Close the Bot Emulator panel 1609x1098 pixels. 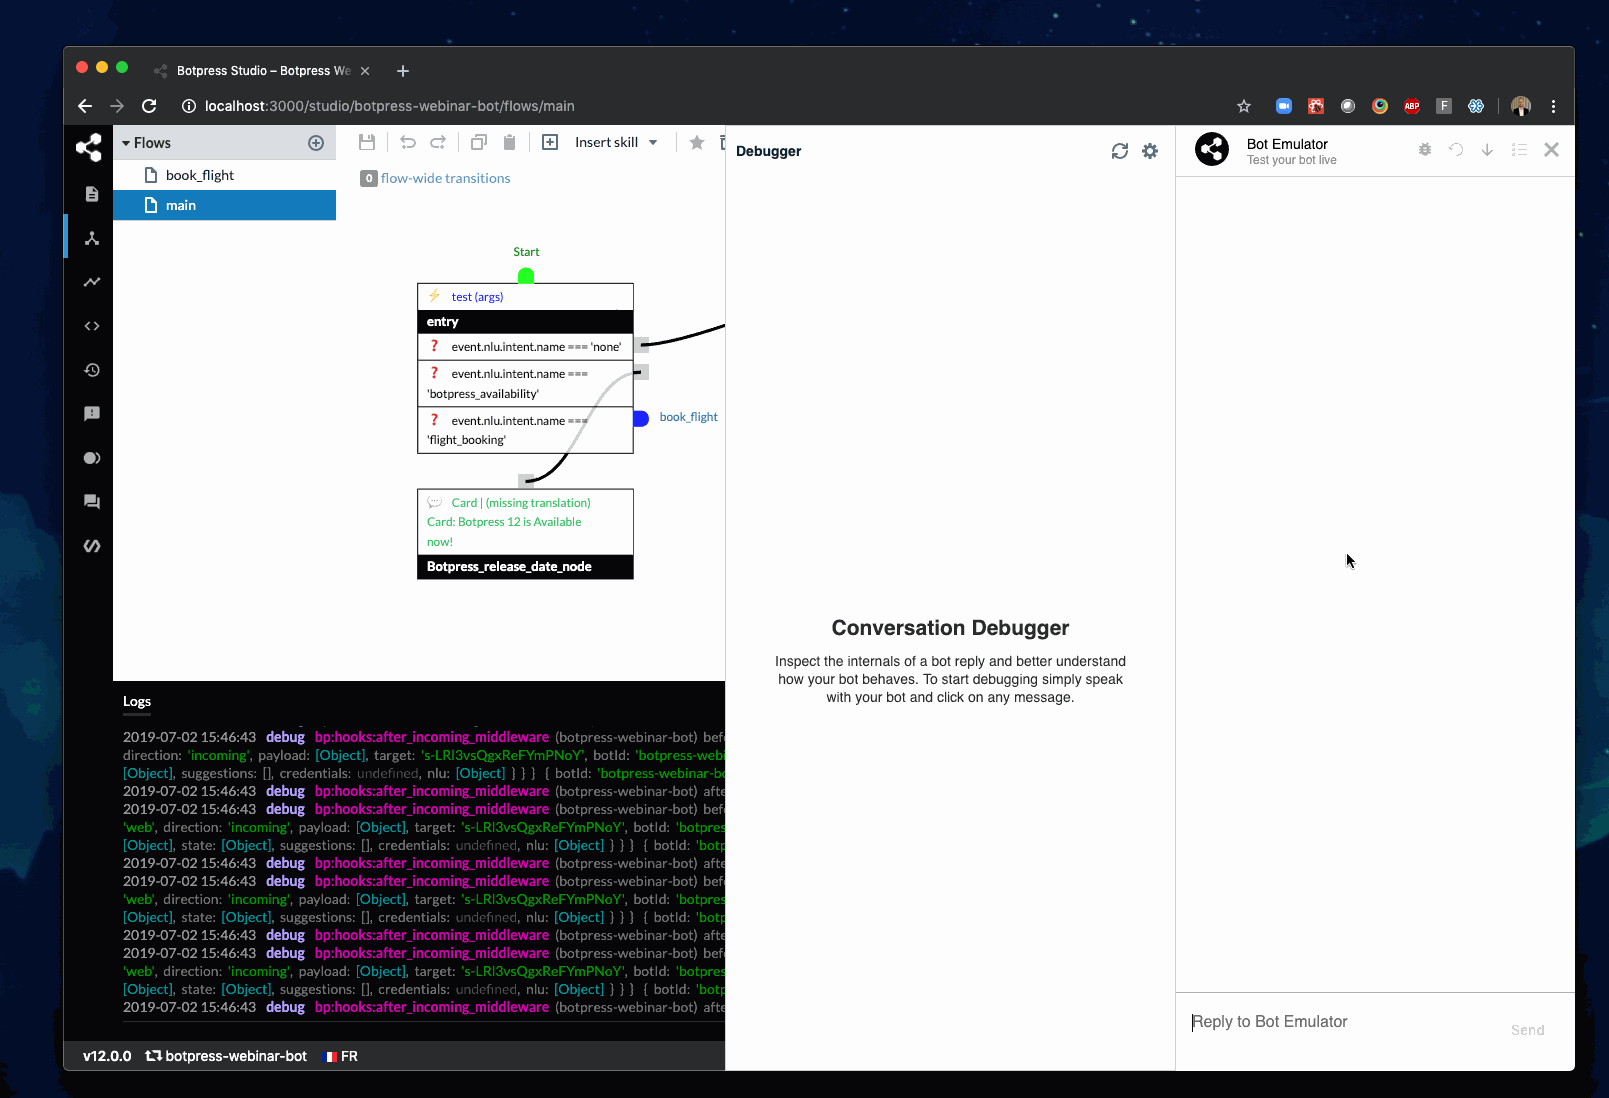click(x=1552, y=149)
